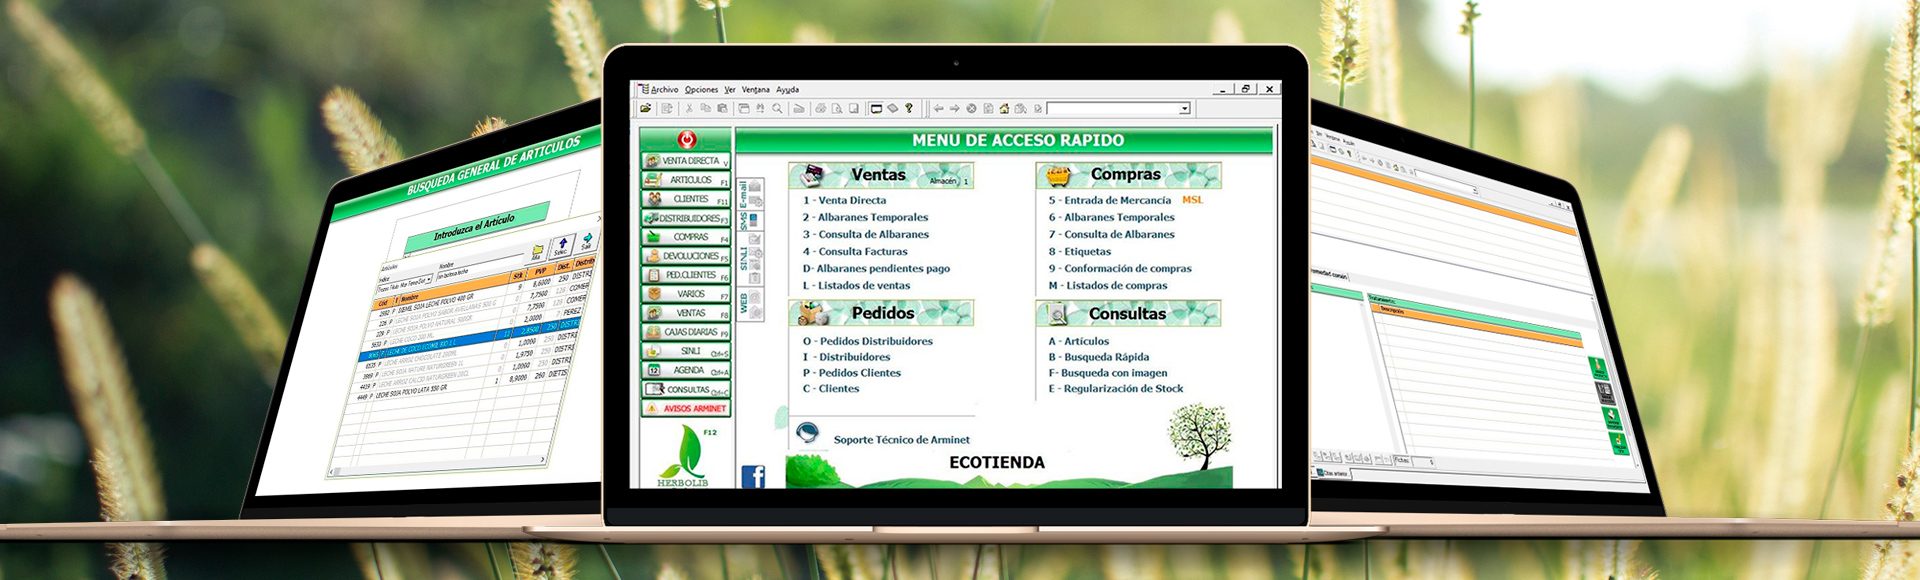Click the magnifier search toolbar icon
Image resolution: width=1920 pixels, height=580 pixels.
[777, 109]
